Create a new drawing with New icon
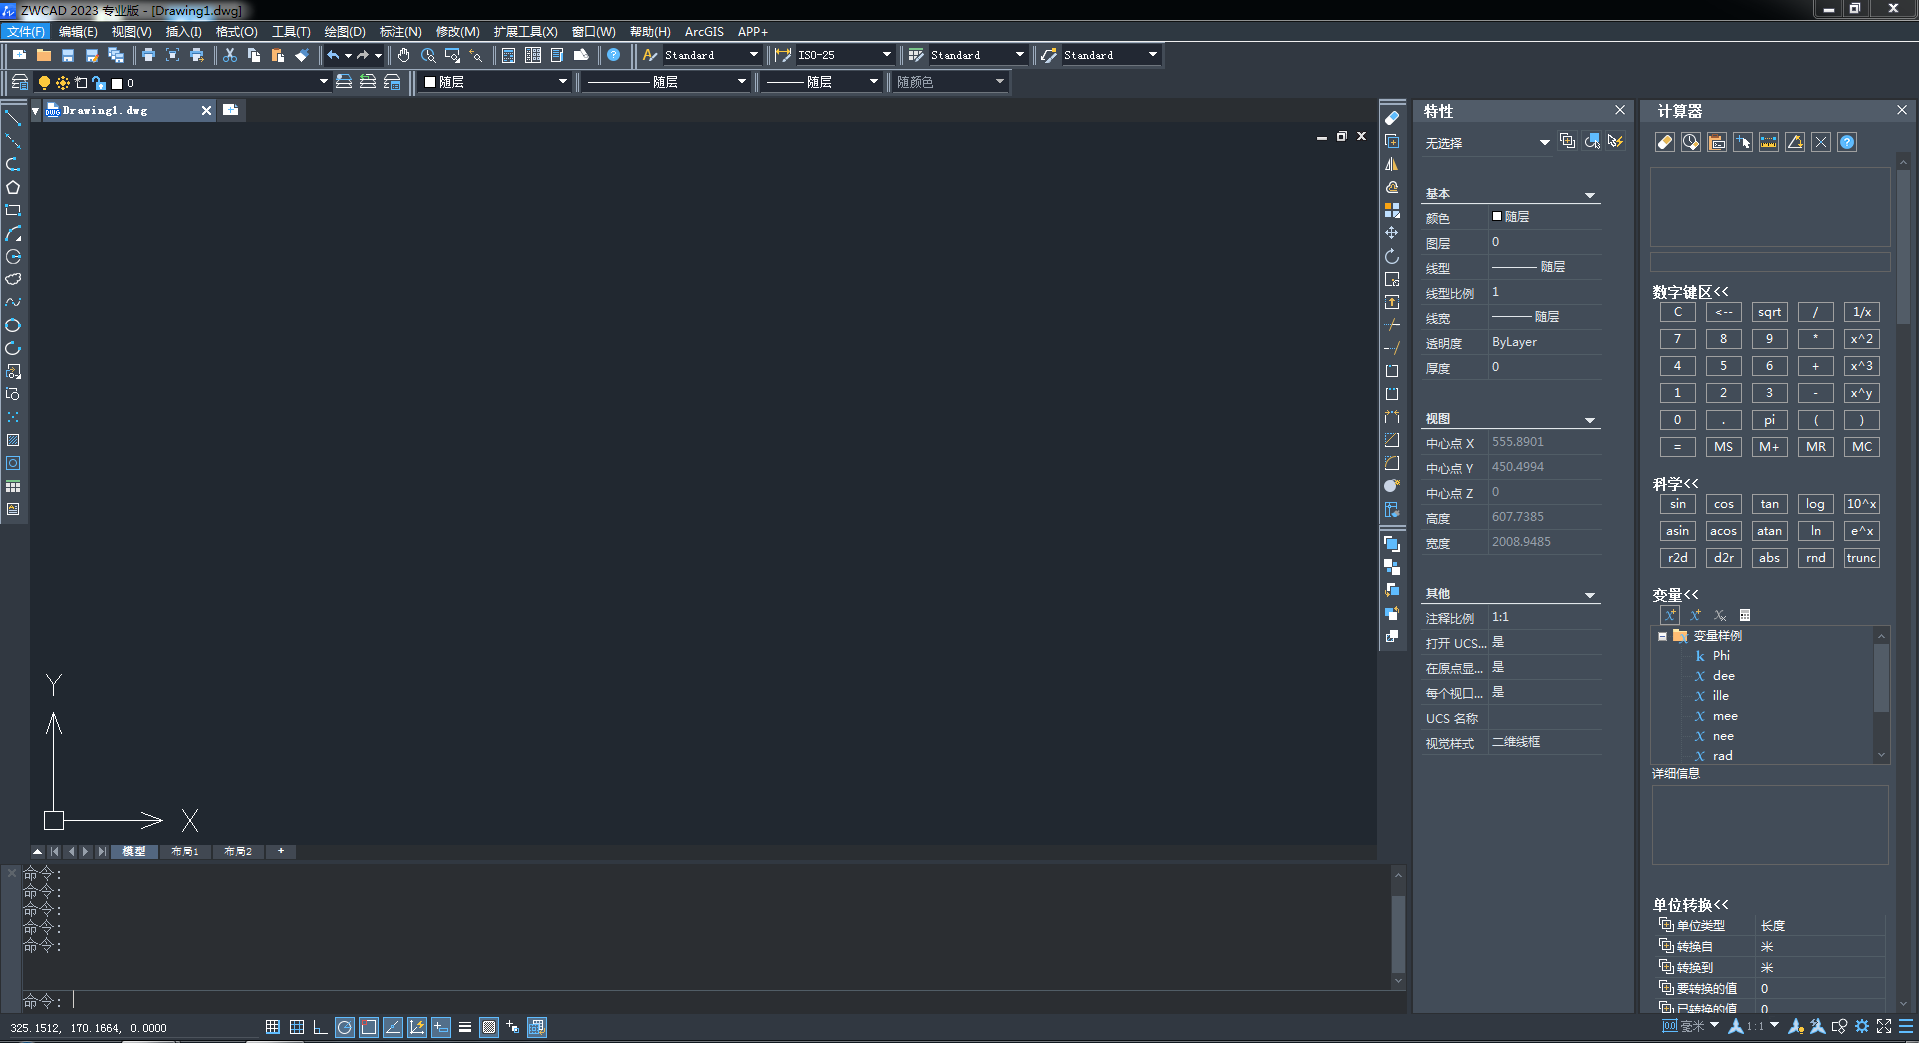 (19, 55)
